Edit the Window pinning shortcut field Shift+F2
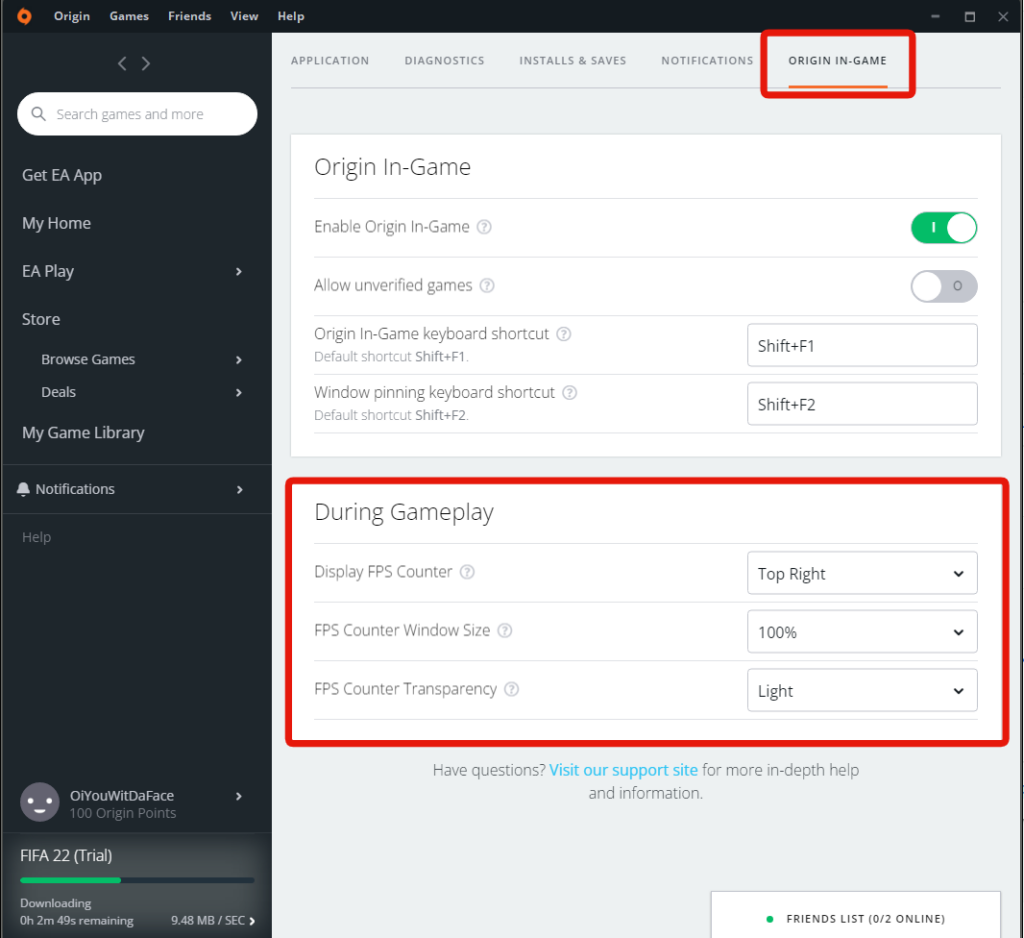 tap(862, 404)
